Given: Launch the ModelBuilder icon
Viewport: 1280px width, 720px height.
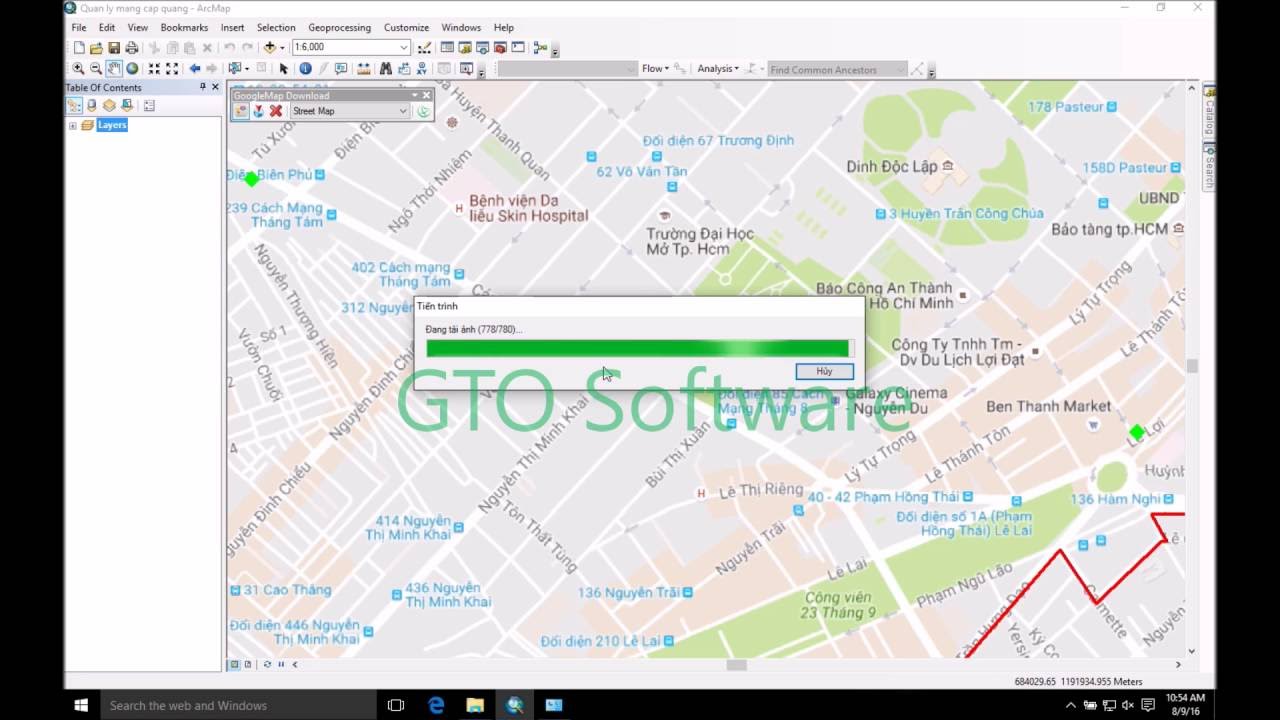Looking at the screenshot, I should point(540,47).
